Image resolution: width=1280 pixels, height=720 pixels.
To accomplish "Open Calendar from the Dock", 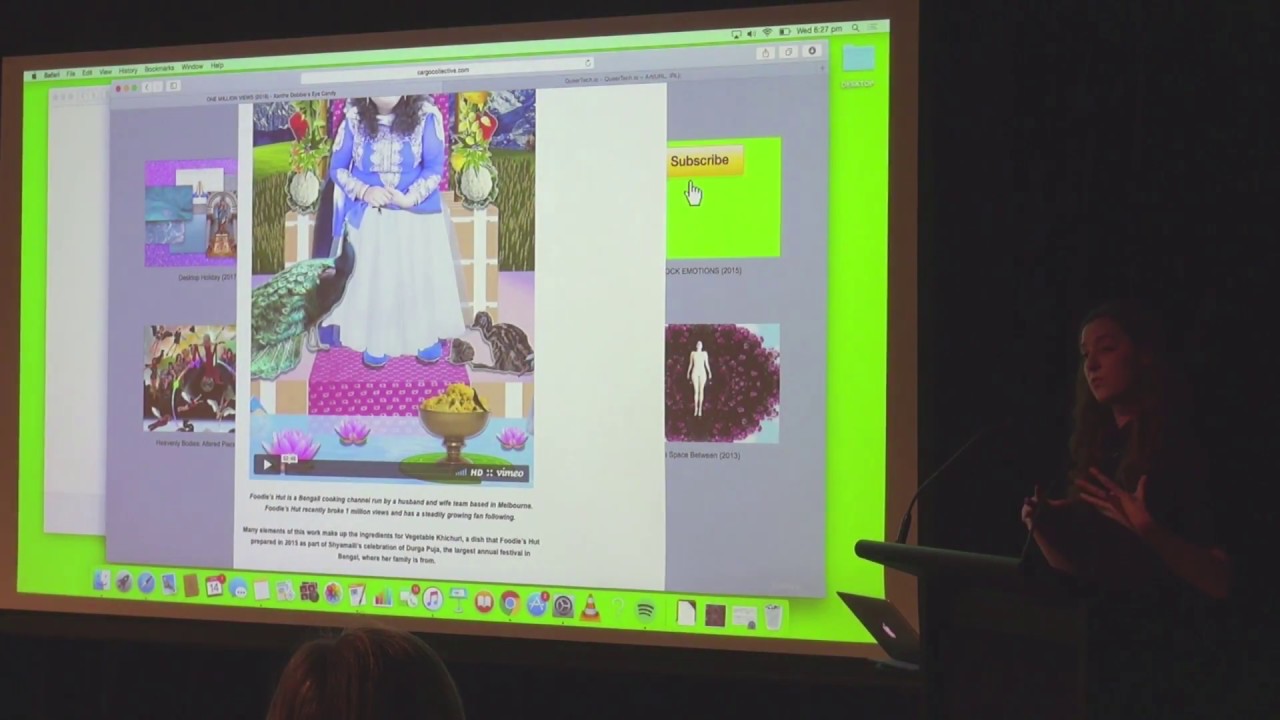I will pos(214,587).
